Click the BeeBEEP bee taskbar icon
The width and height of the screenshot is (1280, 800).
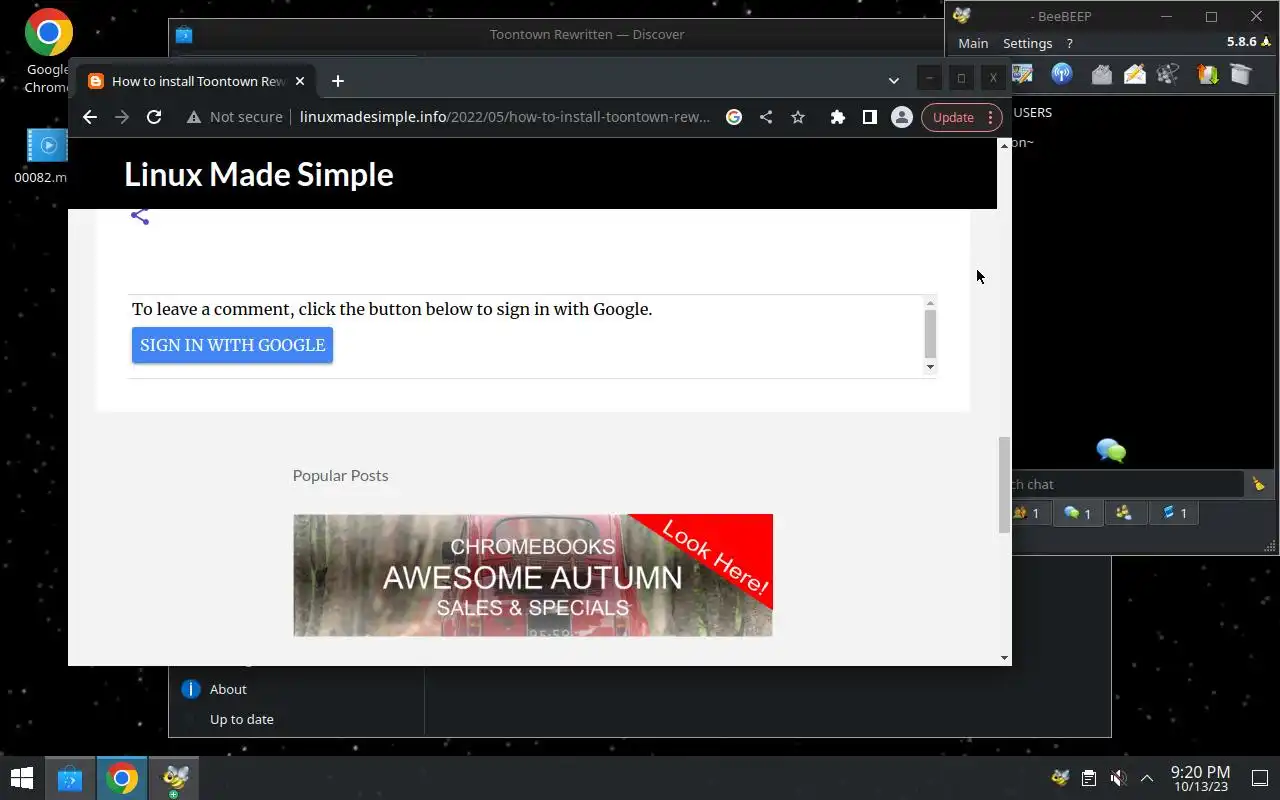click(x=176, y=778)
